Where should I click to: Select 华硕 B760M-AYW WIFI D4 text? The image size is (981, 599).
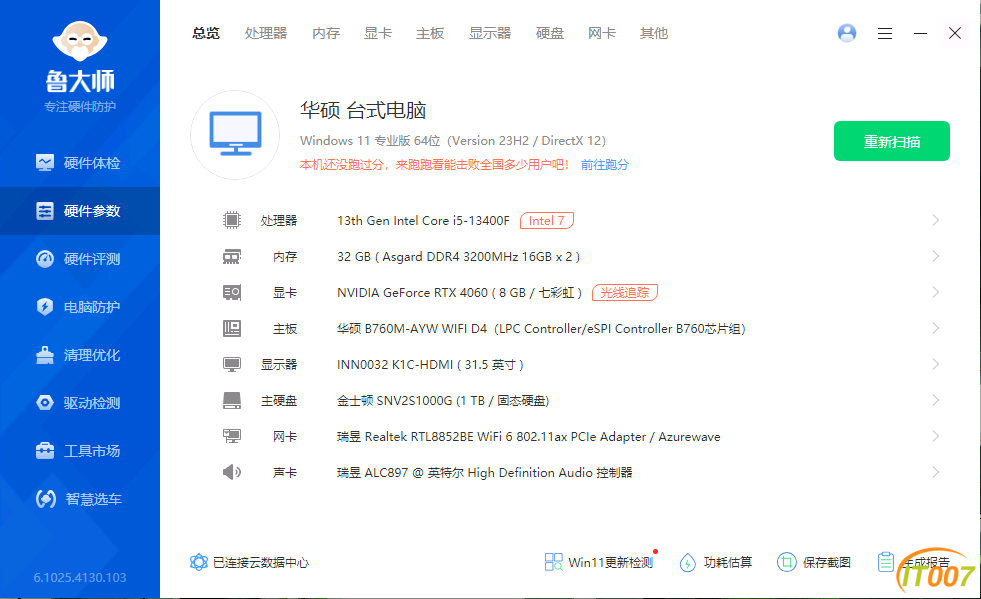[x=541, y=329]
